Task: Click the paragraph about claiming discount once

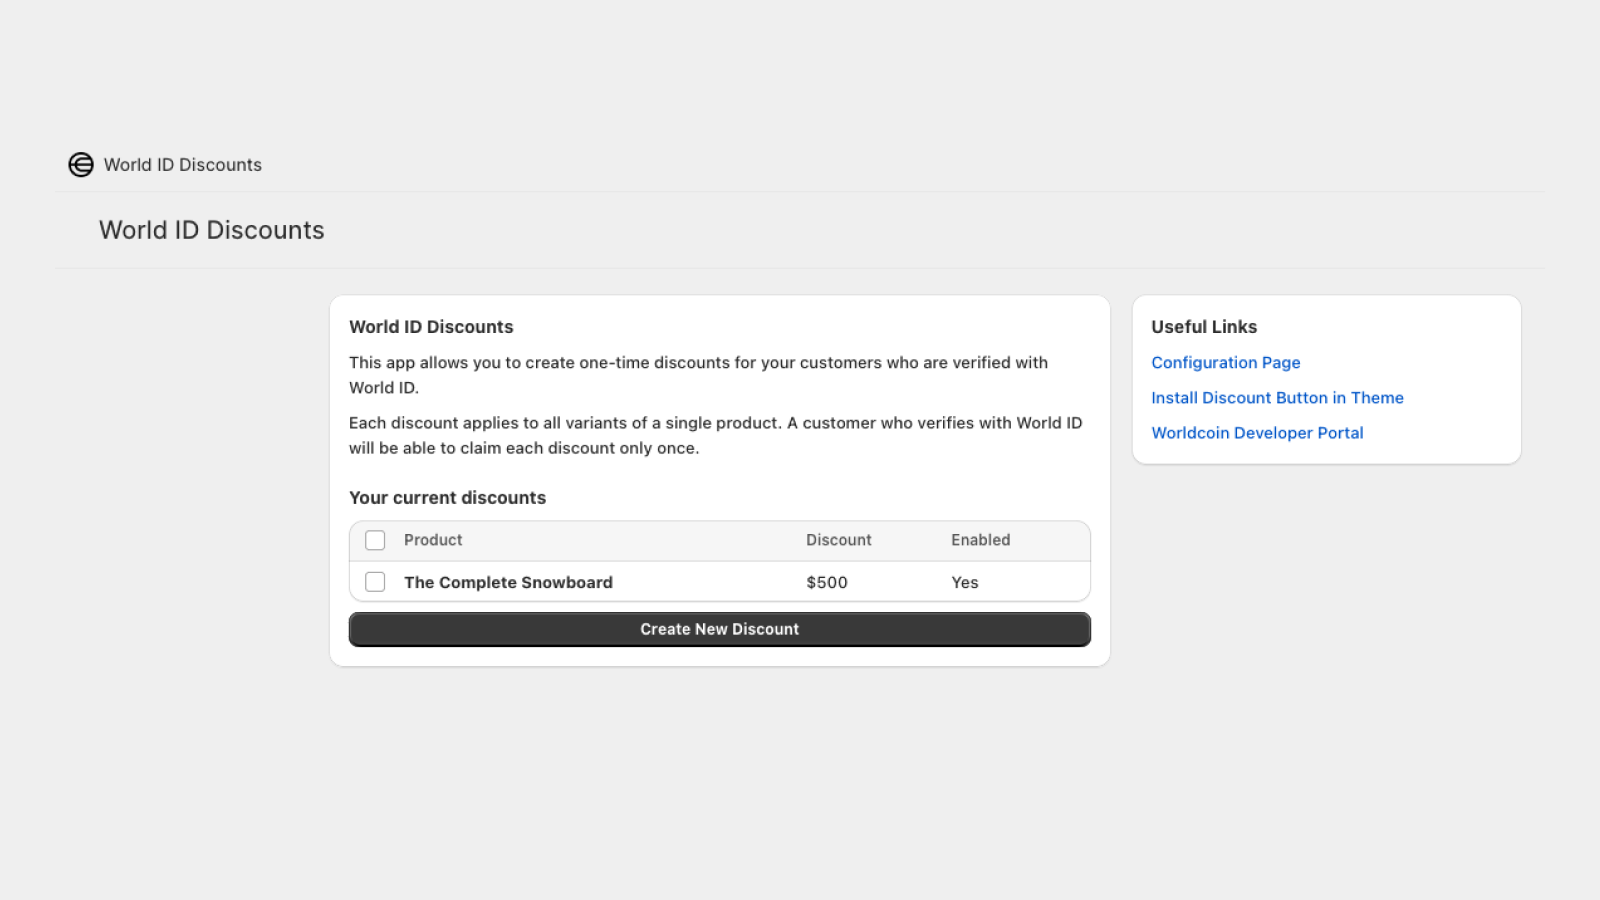Action: point(715,435)
